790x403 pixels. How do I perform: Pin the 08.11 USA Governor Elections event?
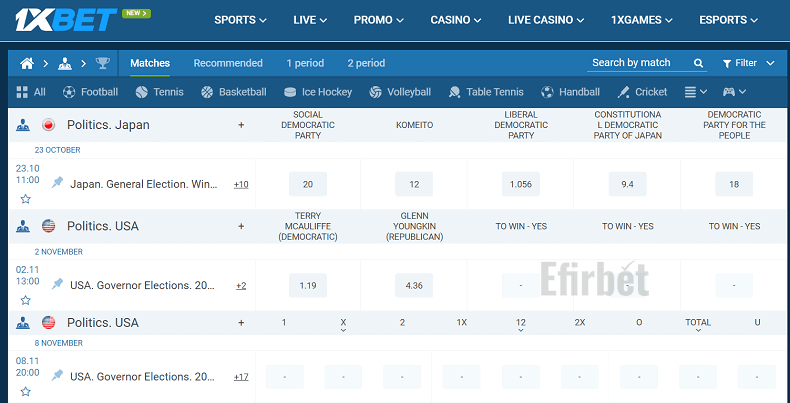pyautogui.click(x=57, y=376)
